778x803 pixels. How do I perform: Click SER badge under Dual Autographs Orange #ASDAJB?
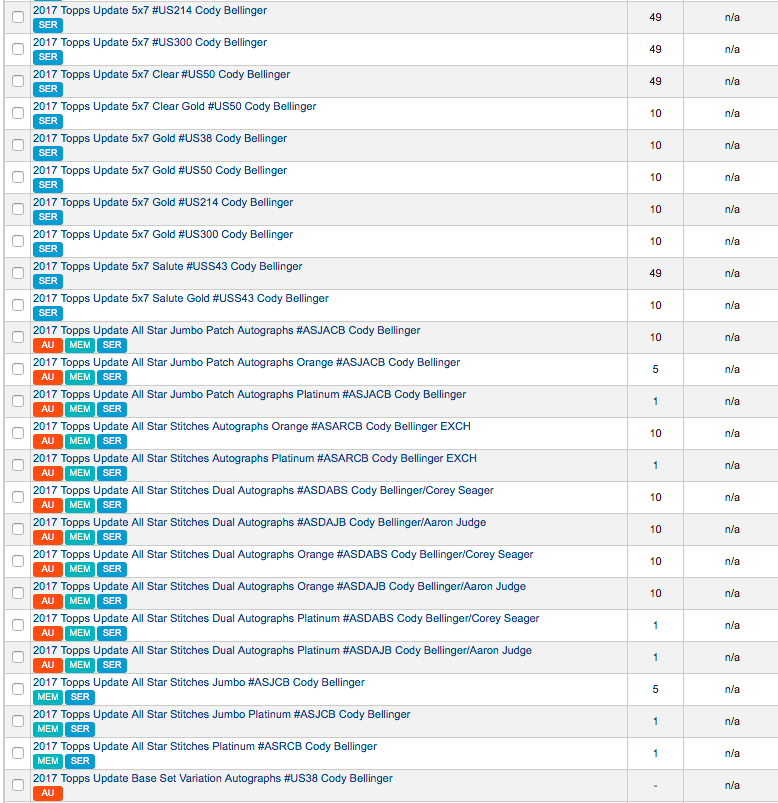click(x=112, y=601)
